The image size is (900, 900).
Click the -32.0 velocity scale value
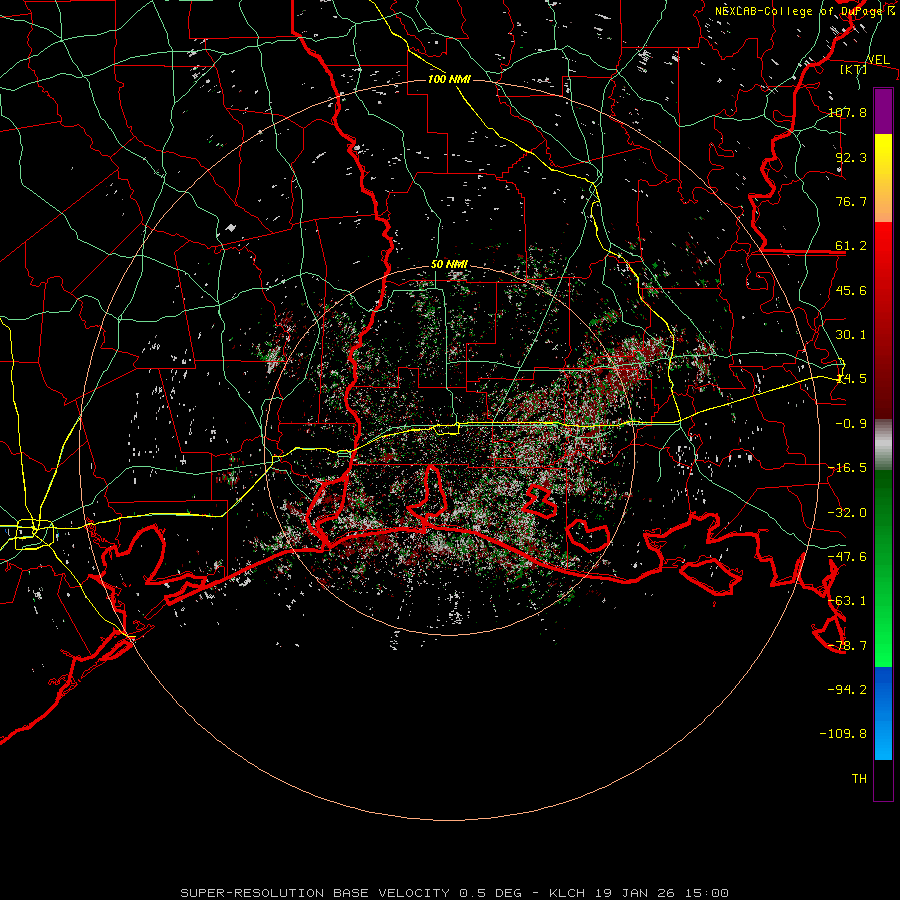point(847,513)
